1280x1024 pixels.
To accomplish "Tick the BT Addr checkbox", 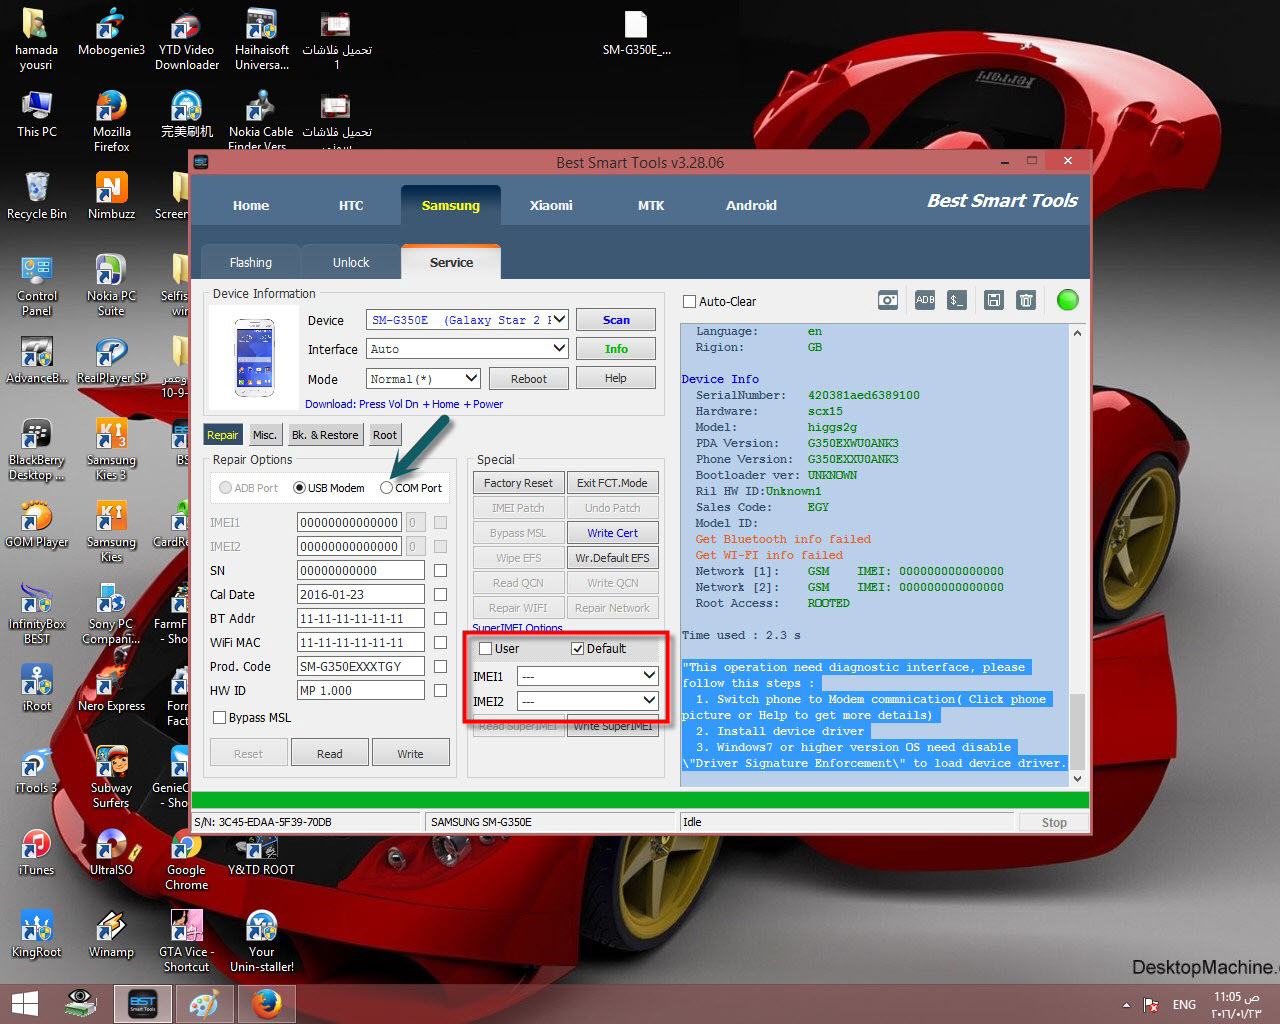I will tap(440, 618).
